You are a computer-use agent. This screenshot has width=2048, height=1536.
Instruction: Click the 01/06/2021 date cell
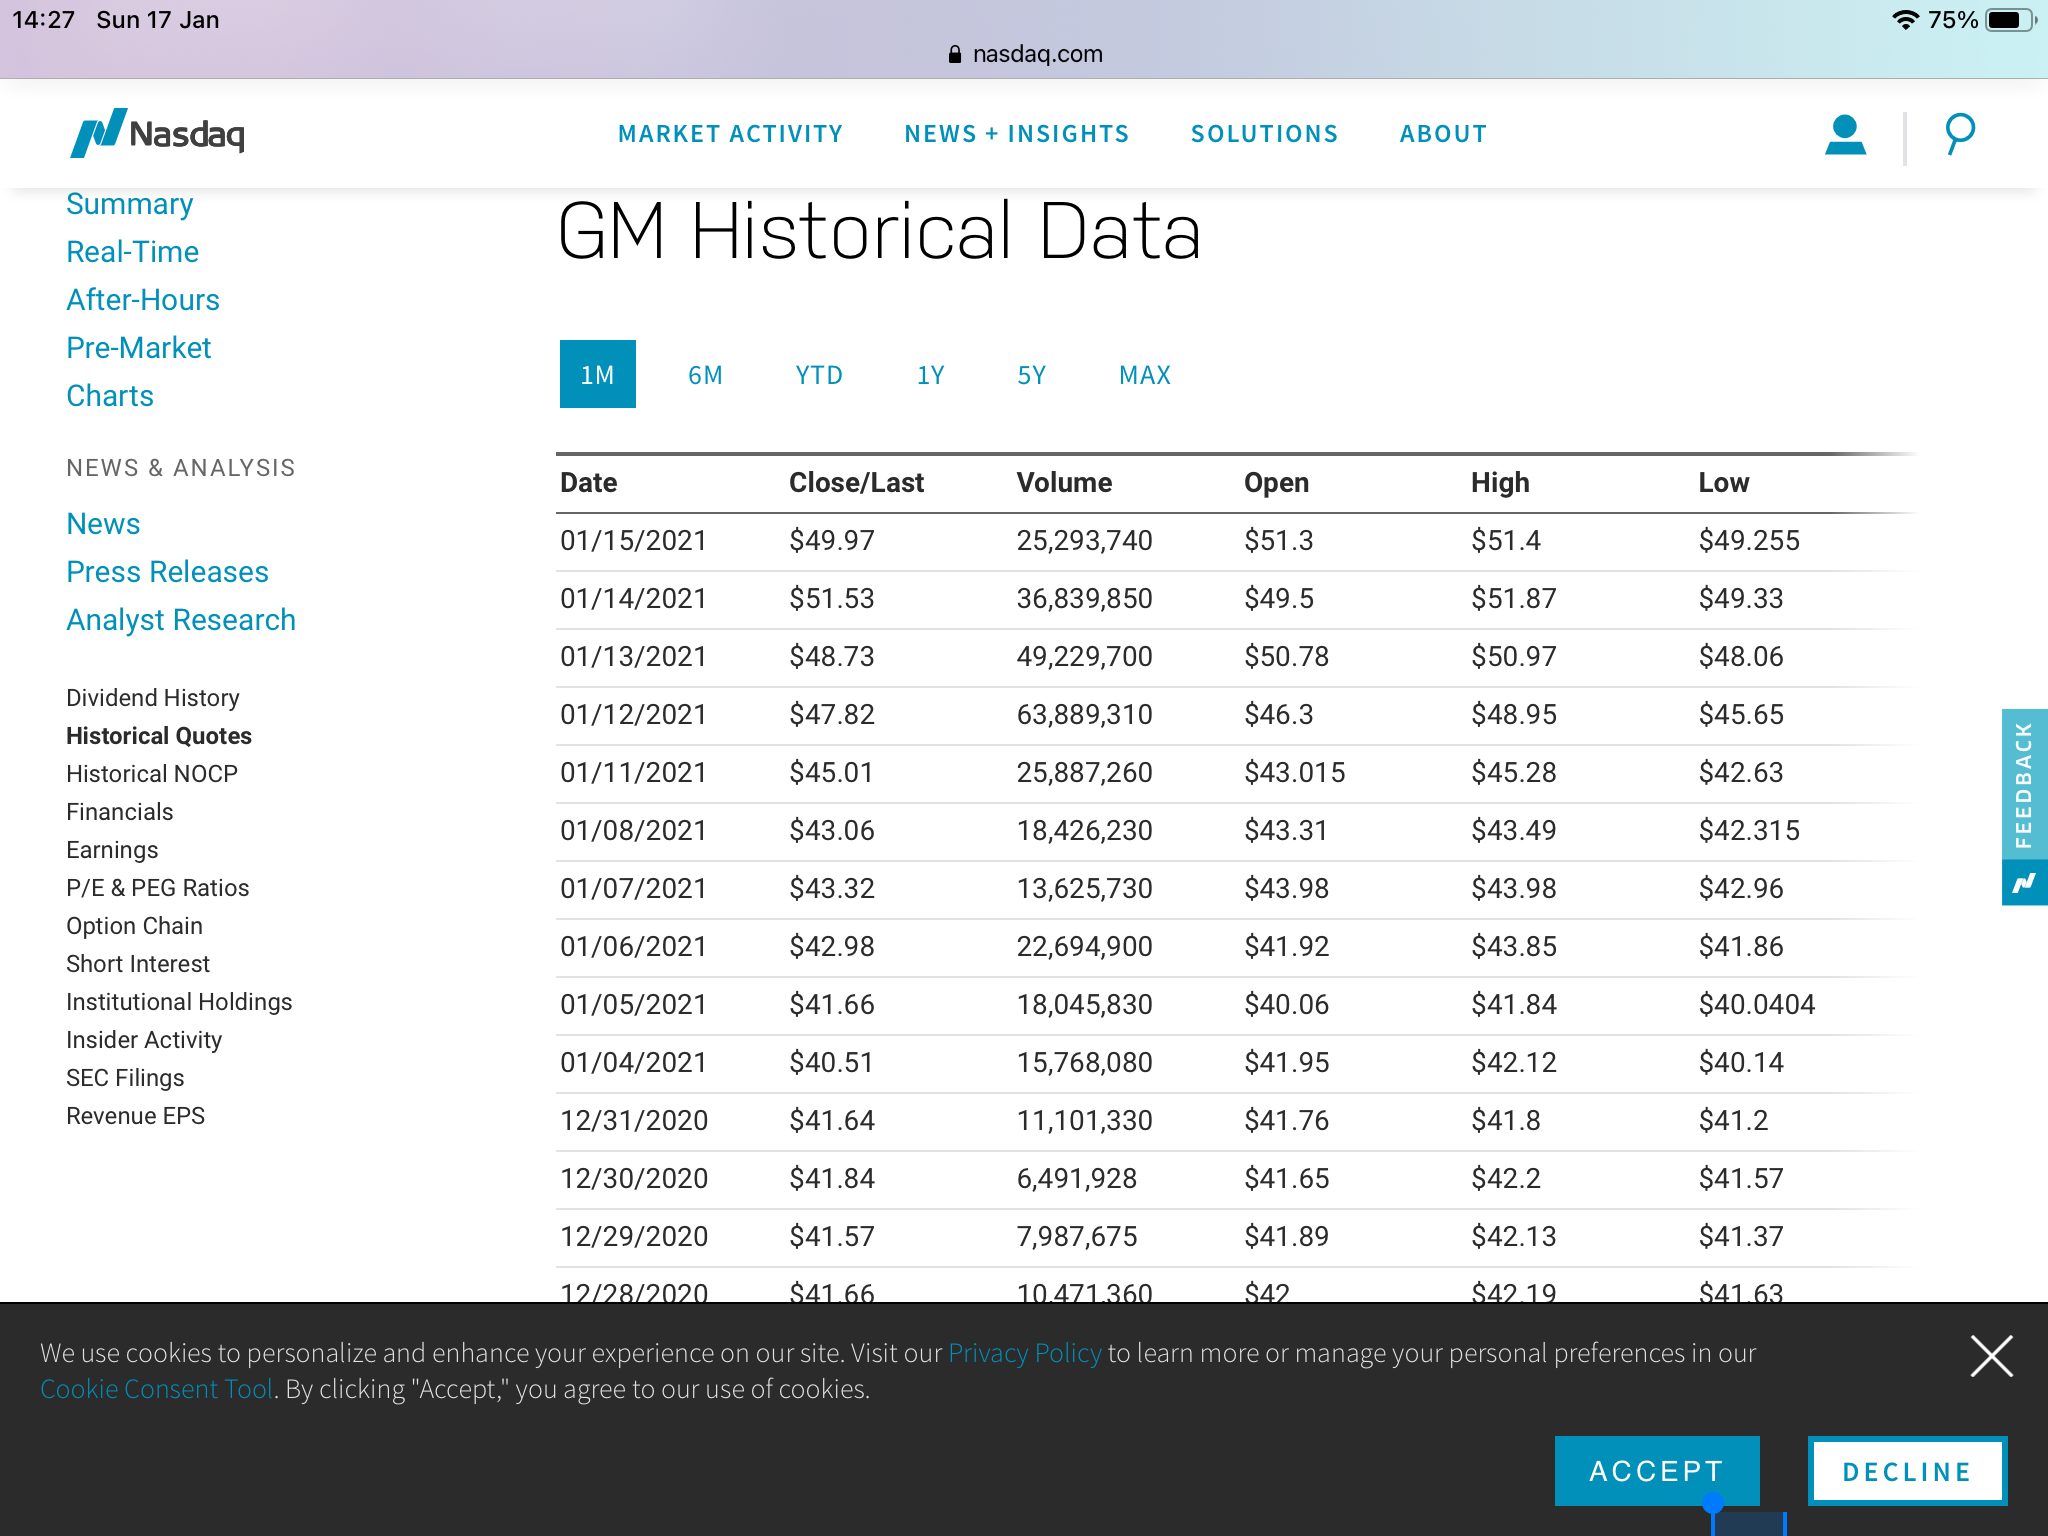[634, 947]
